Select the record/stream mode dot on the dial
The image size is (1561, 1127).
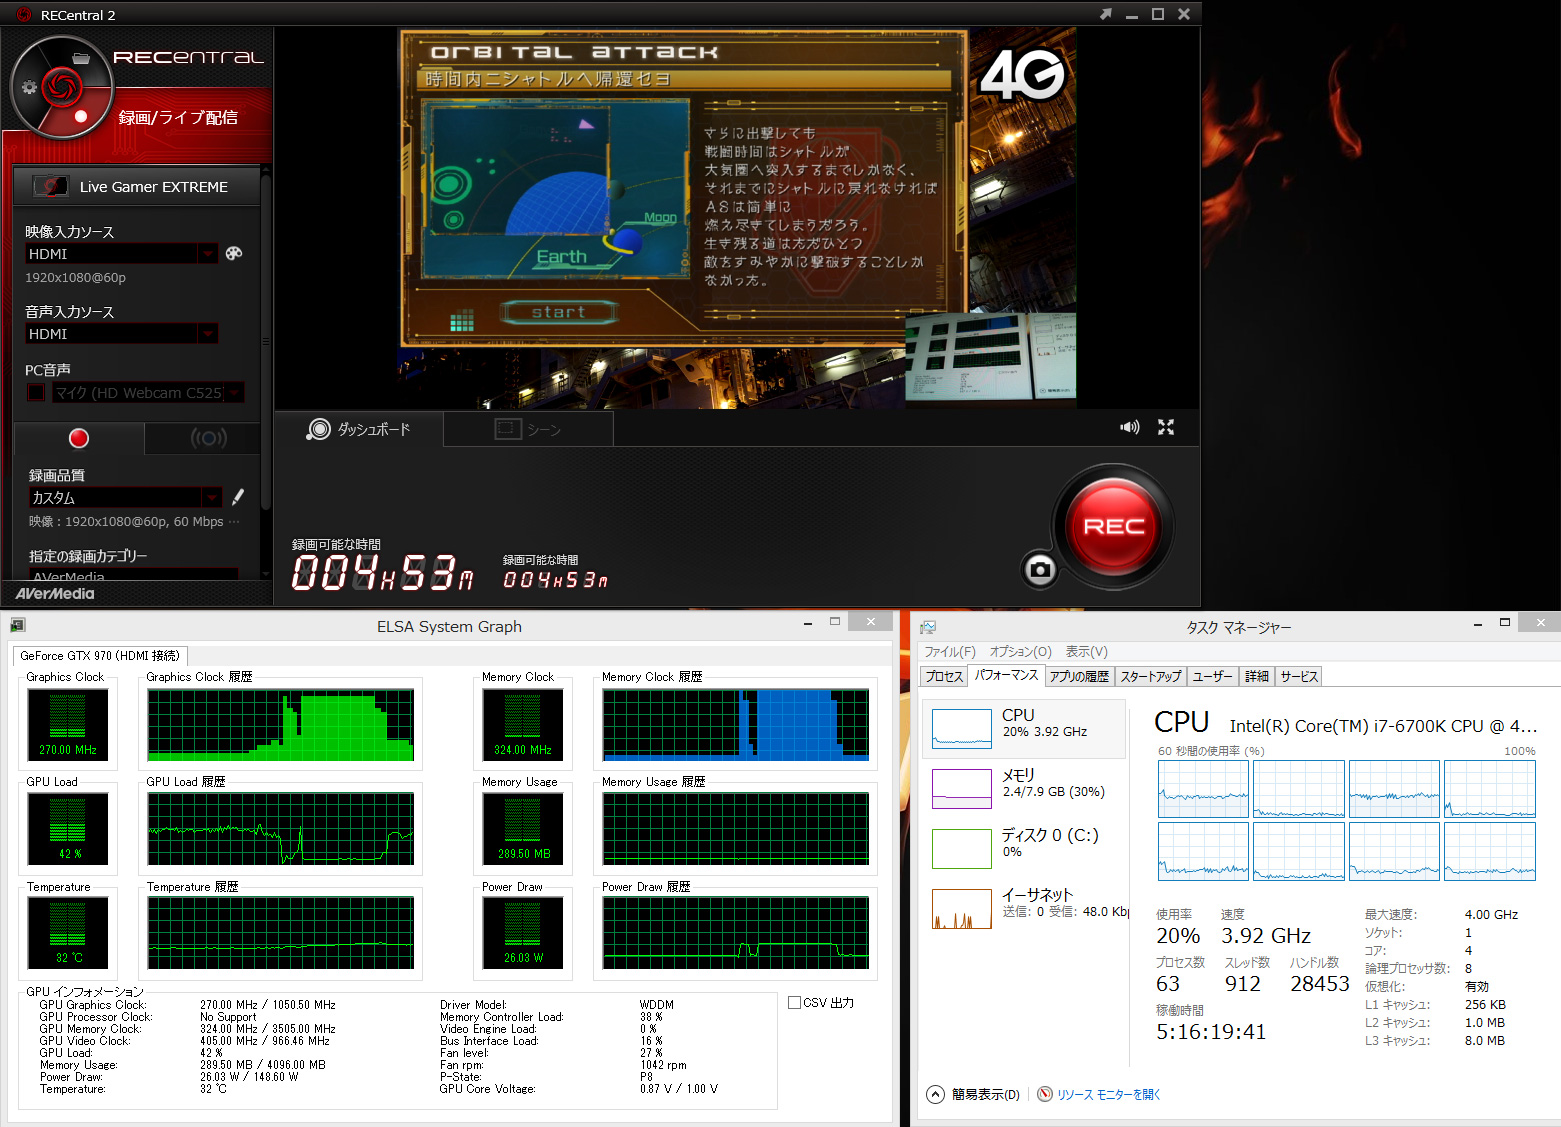[81, 116]
